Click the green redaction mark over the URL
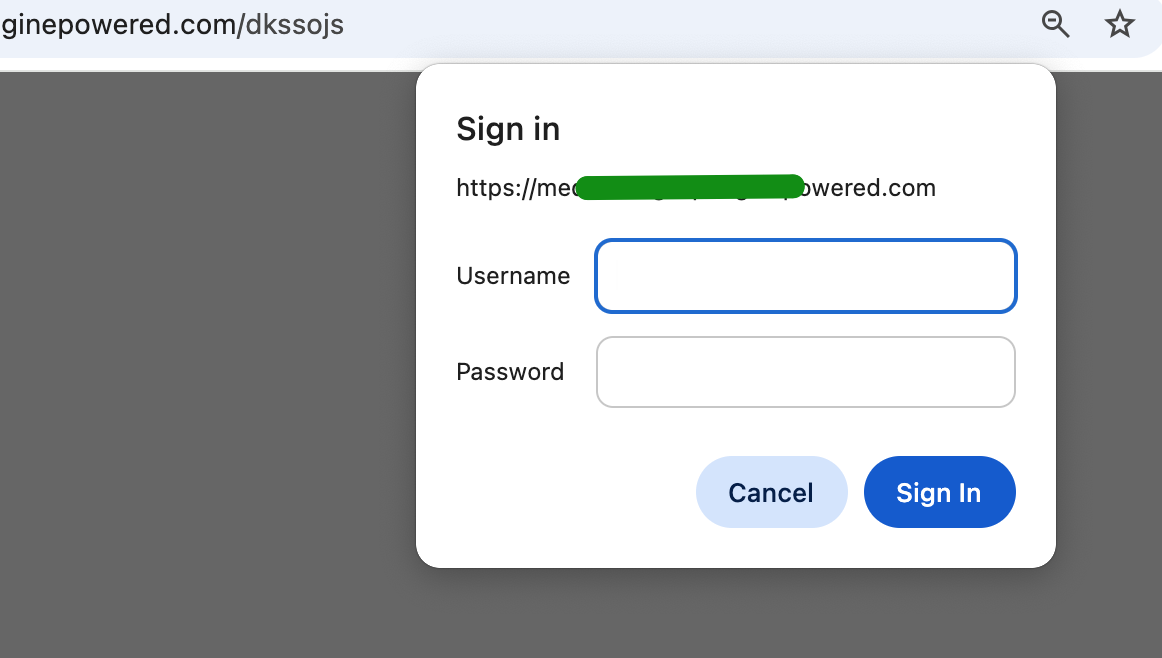The image size is (1162, 658). pos(689,187)
